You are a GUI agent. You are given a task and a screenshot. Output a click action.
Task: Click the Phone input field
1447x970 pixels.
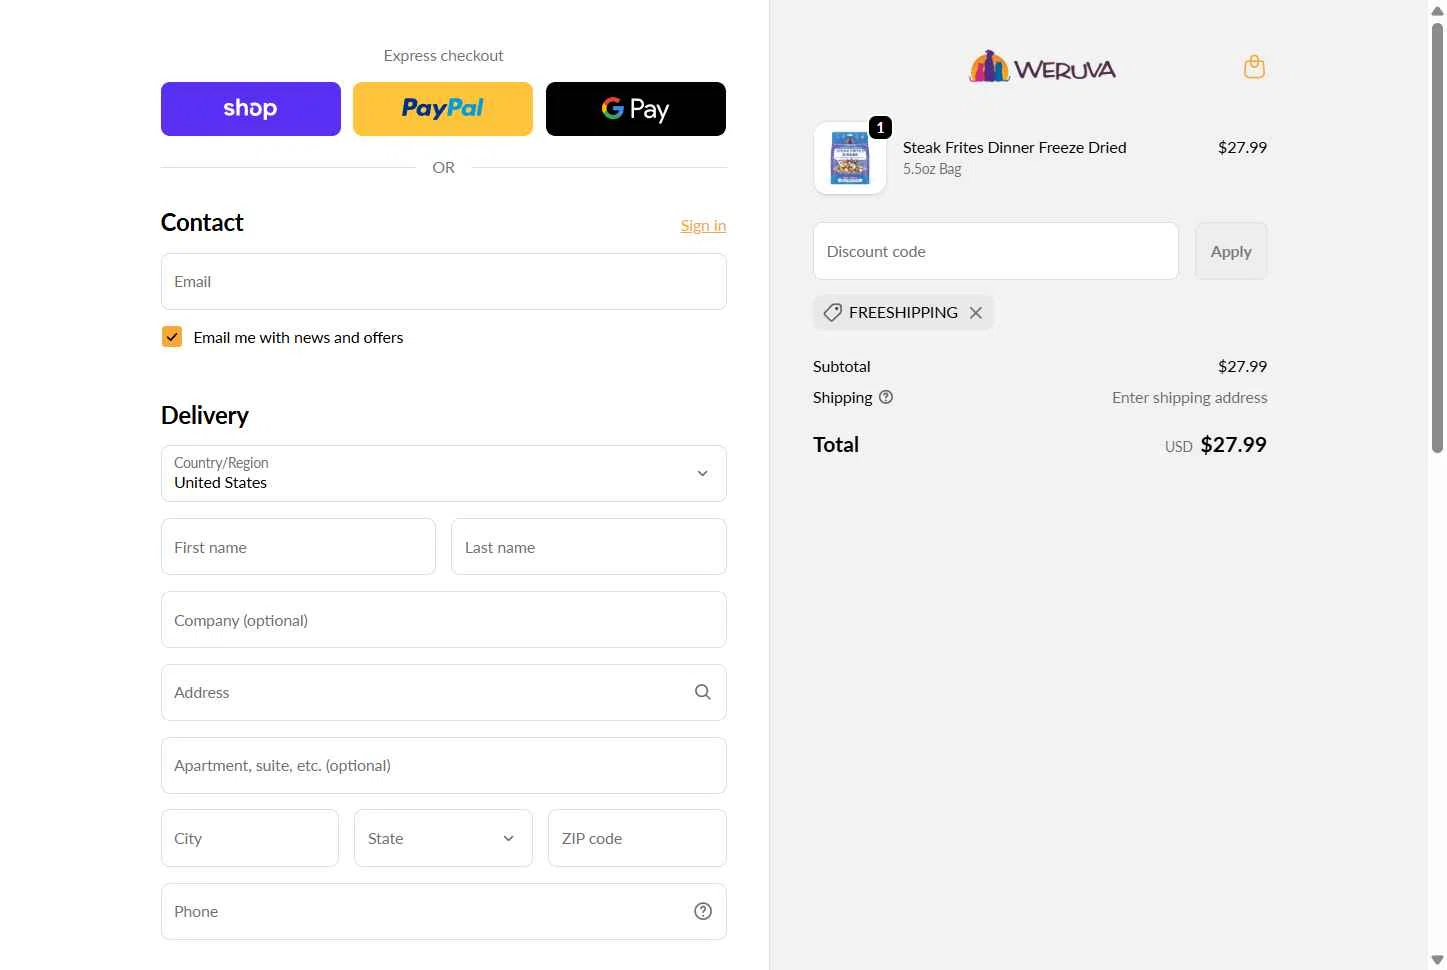(x=444, y=911)
